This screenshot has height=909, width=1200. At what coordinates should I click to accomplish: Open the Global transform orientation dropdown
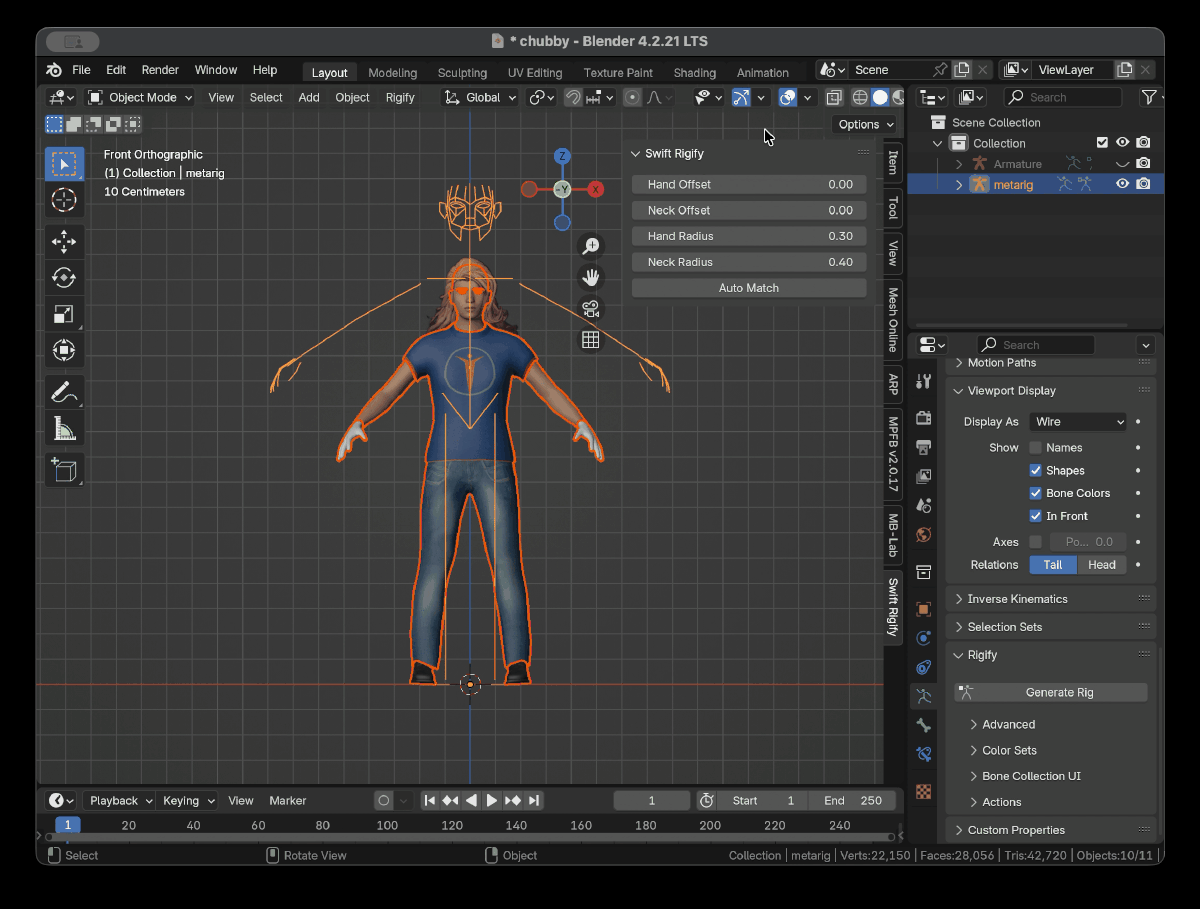(480, 97)
